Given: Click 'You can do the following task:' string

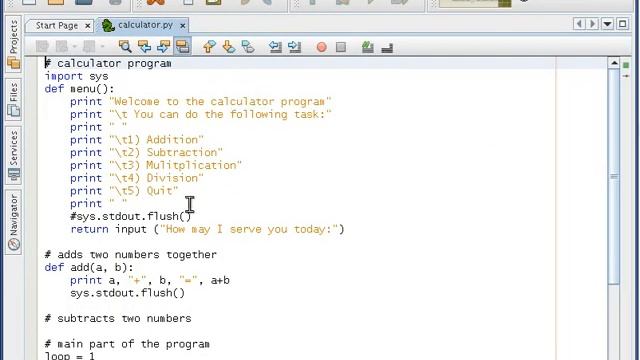Looking at the screenshot, I should (220, 114).
